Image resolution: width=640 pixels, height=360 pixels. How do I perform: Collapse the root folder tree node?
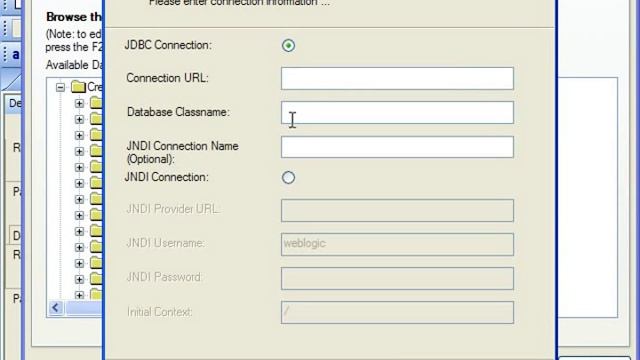(60, 87)
